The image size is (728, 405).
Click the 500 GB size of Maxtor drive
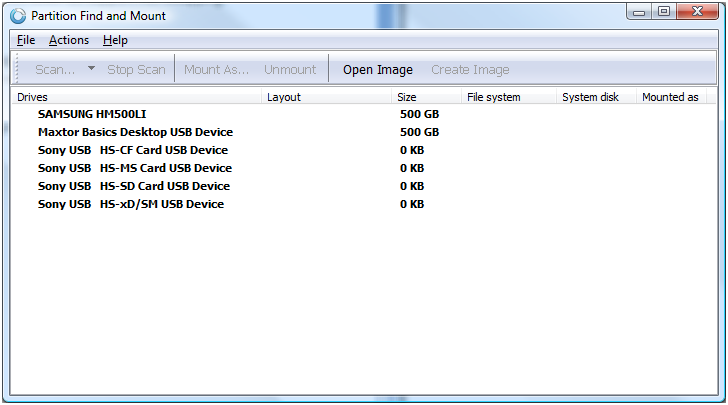419,132
